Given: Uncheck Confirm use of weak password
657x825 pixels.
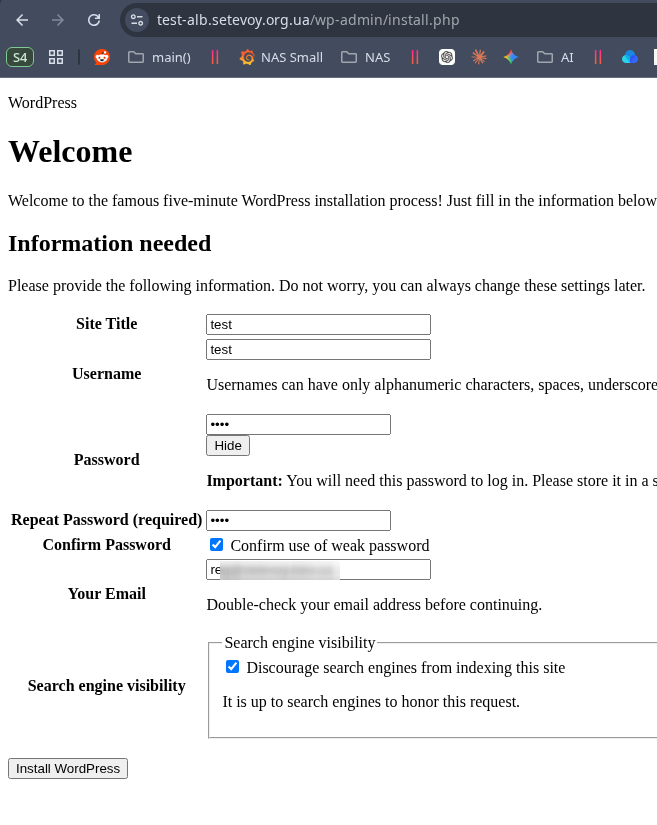Looking at the screenshot, I should tap(217, 545).
